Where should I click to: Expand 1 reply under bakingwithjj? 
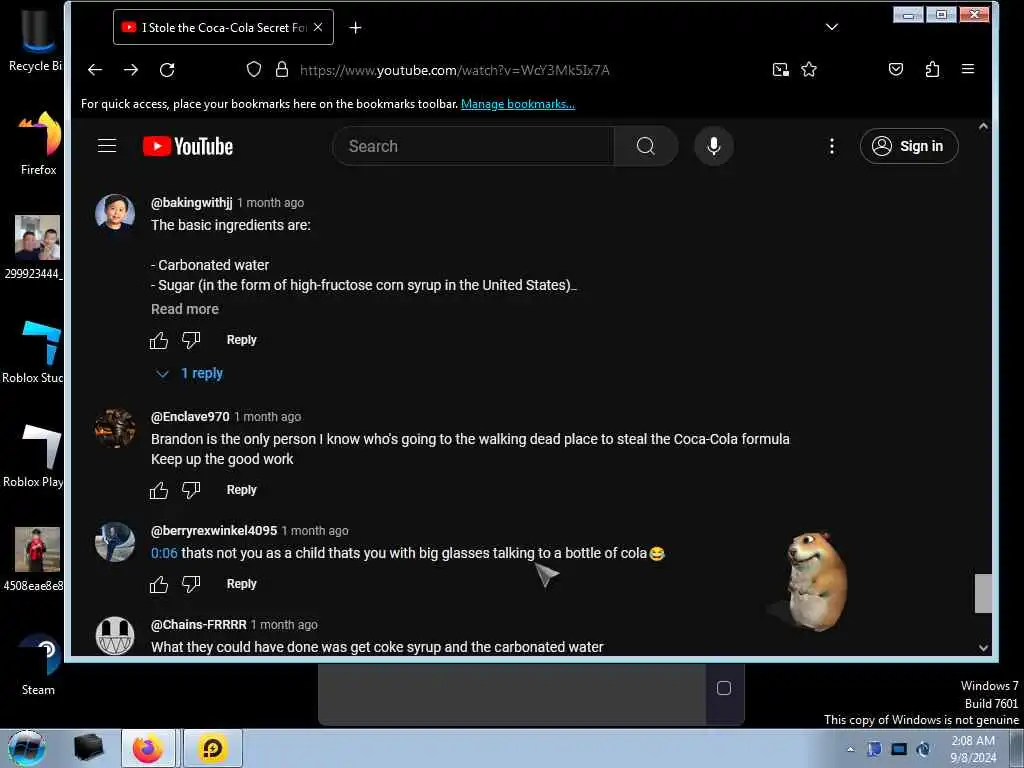tap(190, 374)
